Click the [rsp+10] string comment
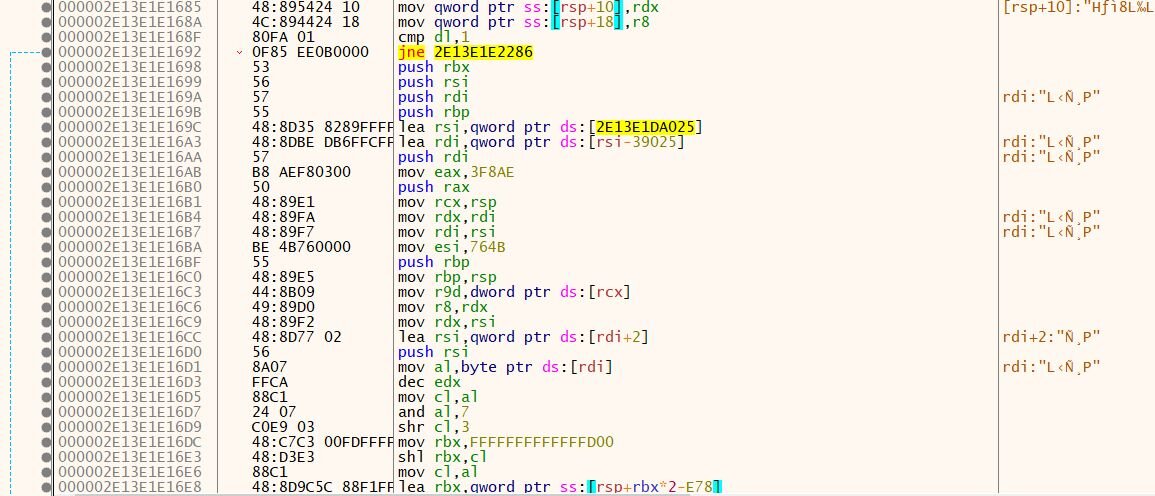The width and height of the screenshot is (1155, 496). pos(1076,7)
